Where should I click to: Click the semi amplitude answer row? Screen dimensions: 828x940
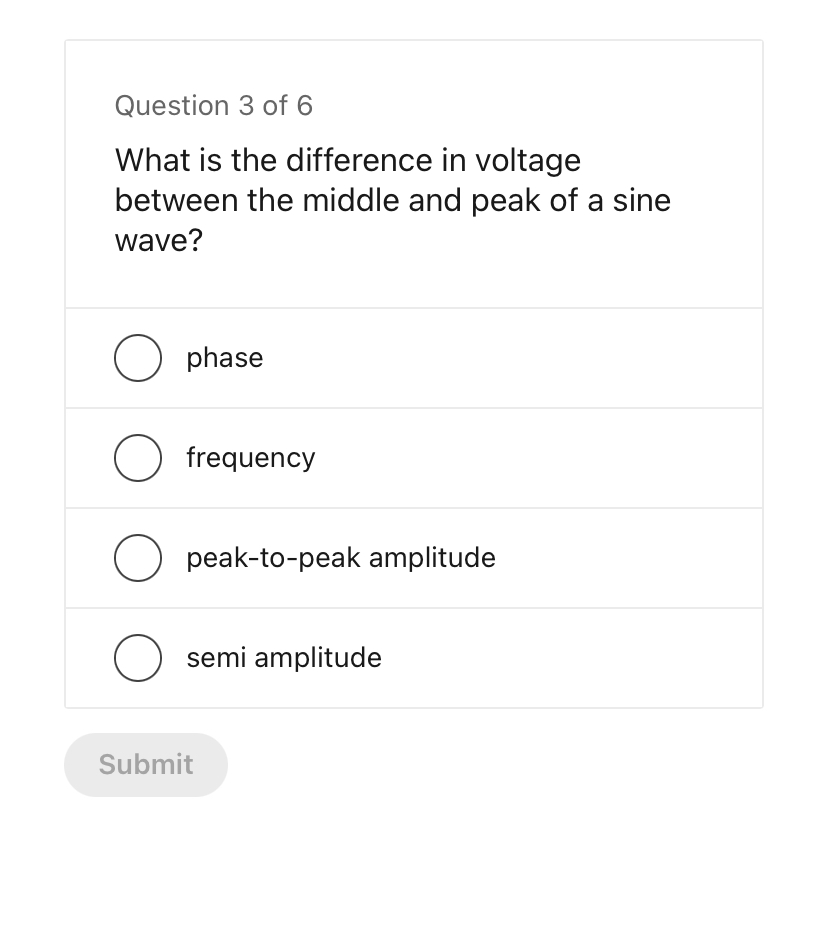(413, 658)
